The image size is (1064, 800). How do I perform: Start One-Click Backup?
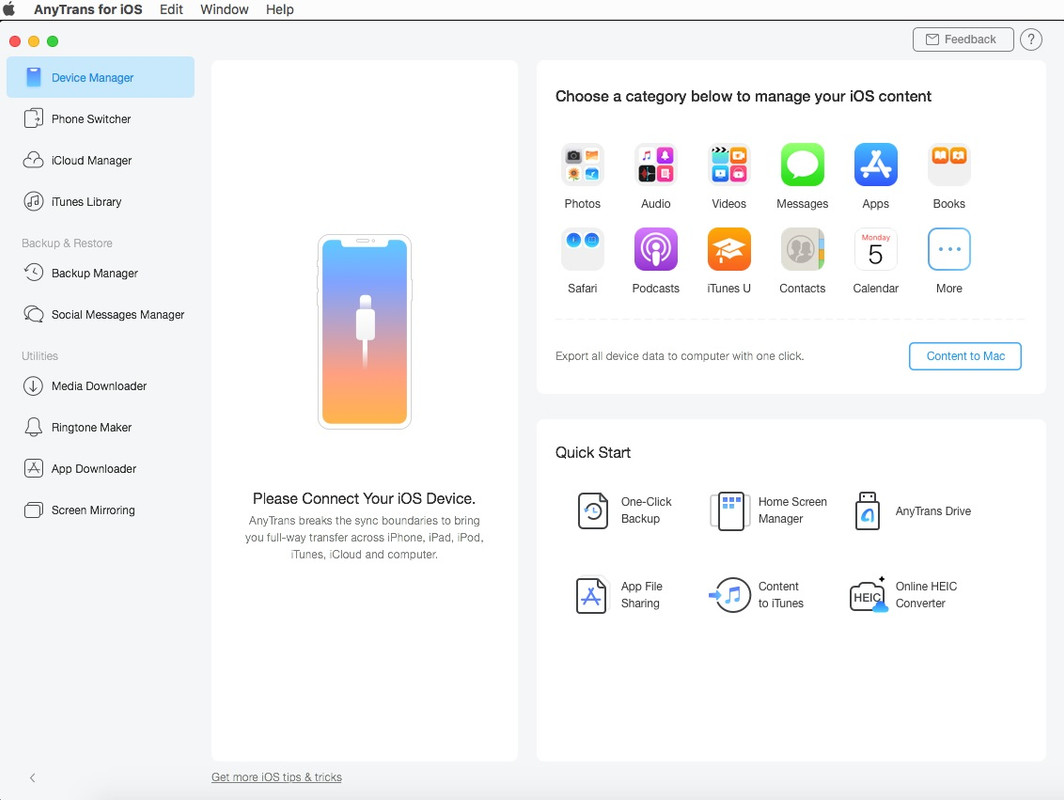coord(624,510)
